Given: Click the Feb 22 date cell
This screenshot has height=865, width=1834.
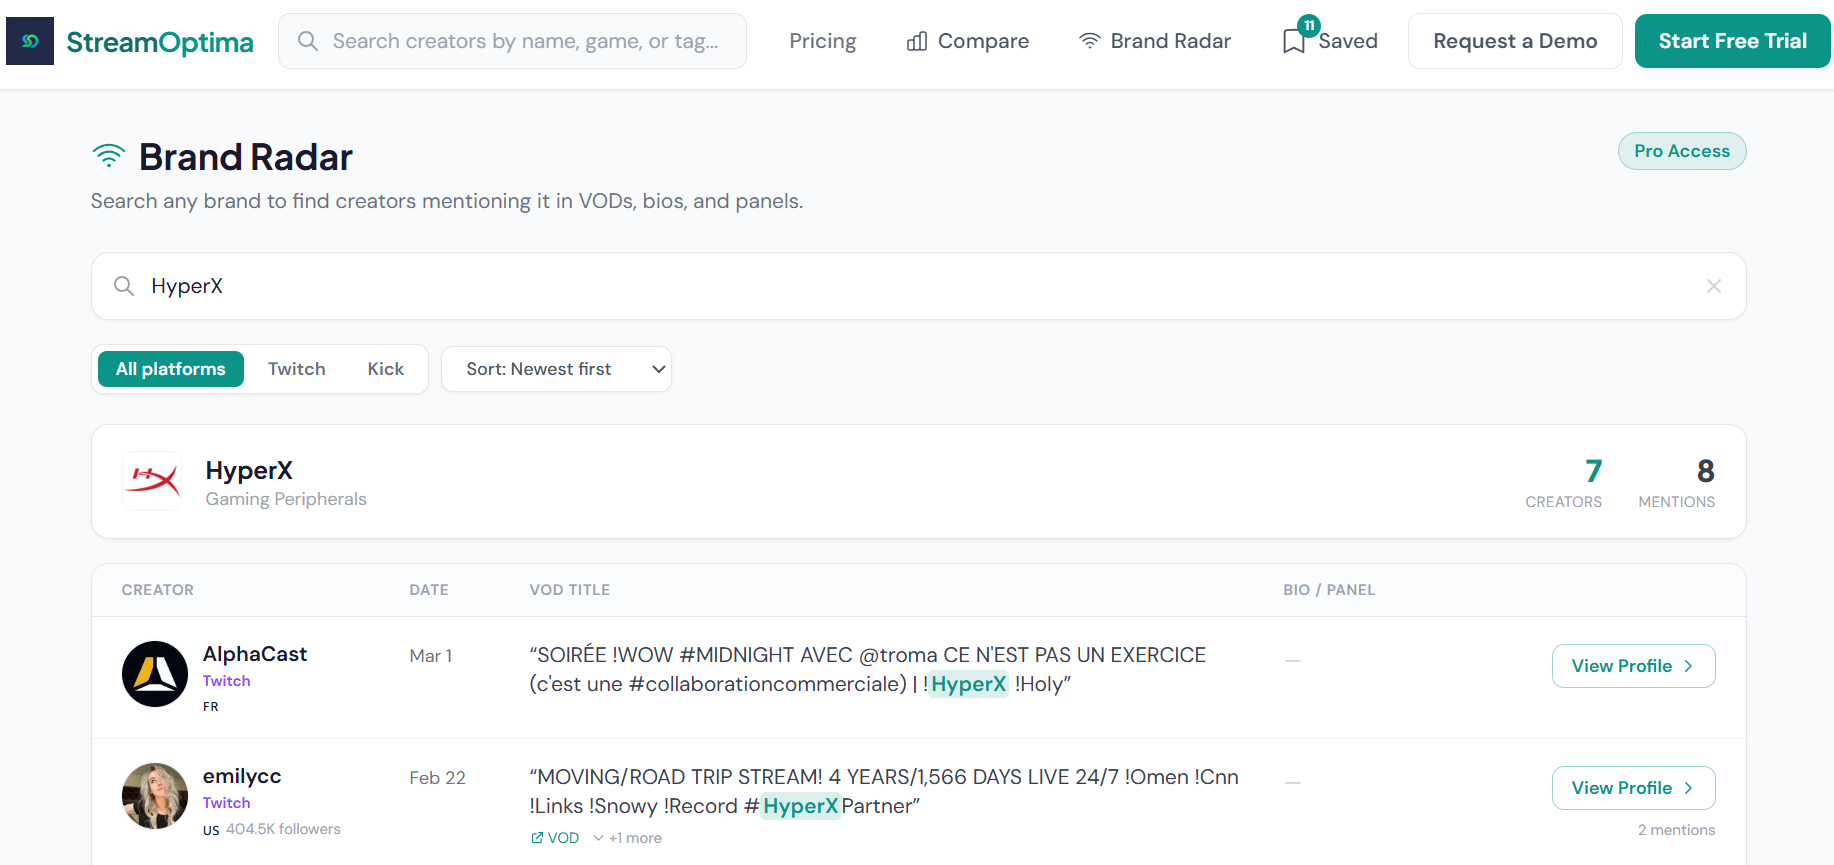Looking at the screenshot, I should (x=437, y=778).
